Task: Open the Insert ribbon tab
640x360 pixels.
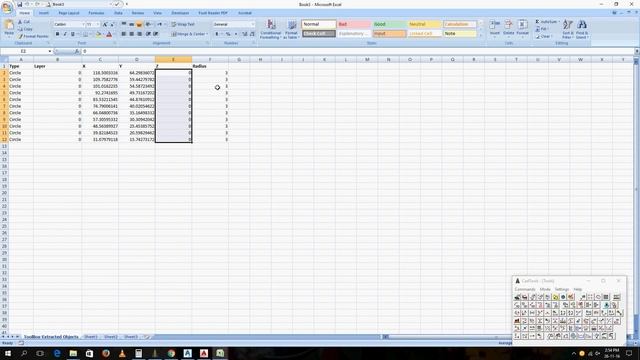Action: point(44,13)
